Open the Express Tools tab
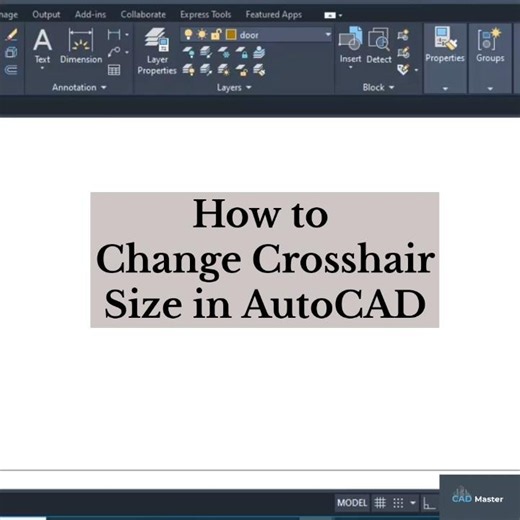This screenshot has width=520, height=520. [206, 15]
